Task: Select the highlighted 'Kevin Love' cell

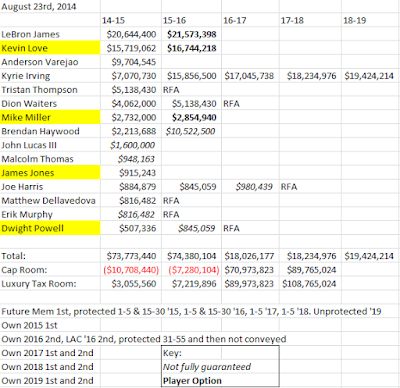Action: tap(50, 48)
